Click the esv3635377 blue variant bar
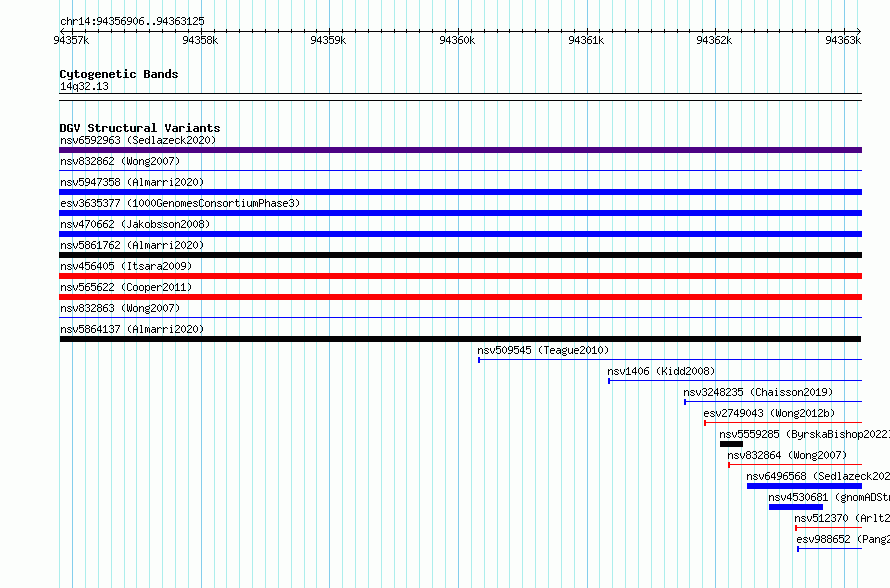The image size is (890, 588). (460, 213)
